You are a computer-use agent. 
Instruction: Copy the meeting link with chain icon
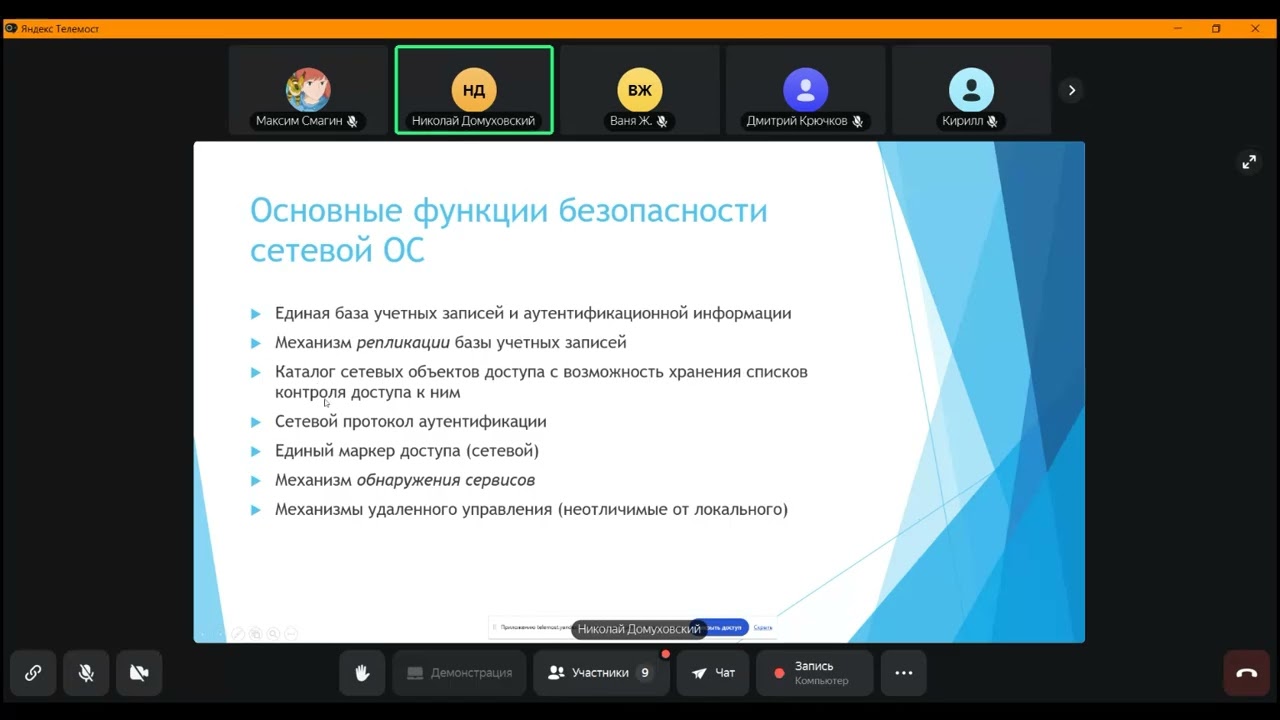33,673
